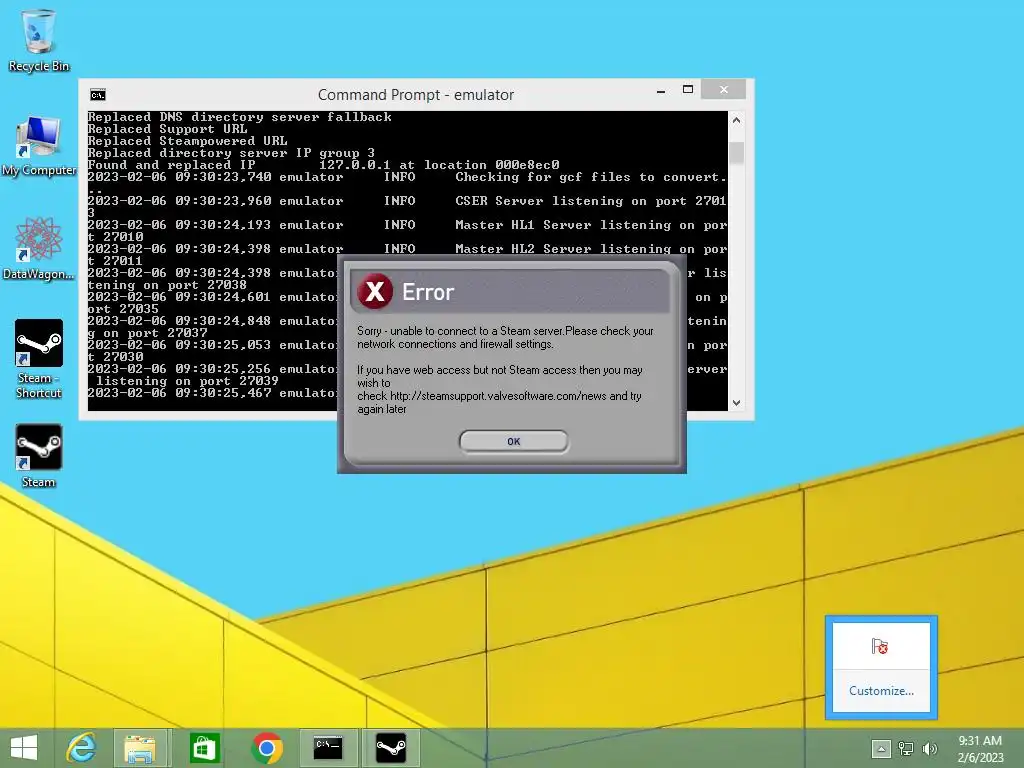The width and height of the screenshot is (1024, 768).
Task: Click the Action Center flag icon in popup
Action: click(x=880, y=647)
